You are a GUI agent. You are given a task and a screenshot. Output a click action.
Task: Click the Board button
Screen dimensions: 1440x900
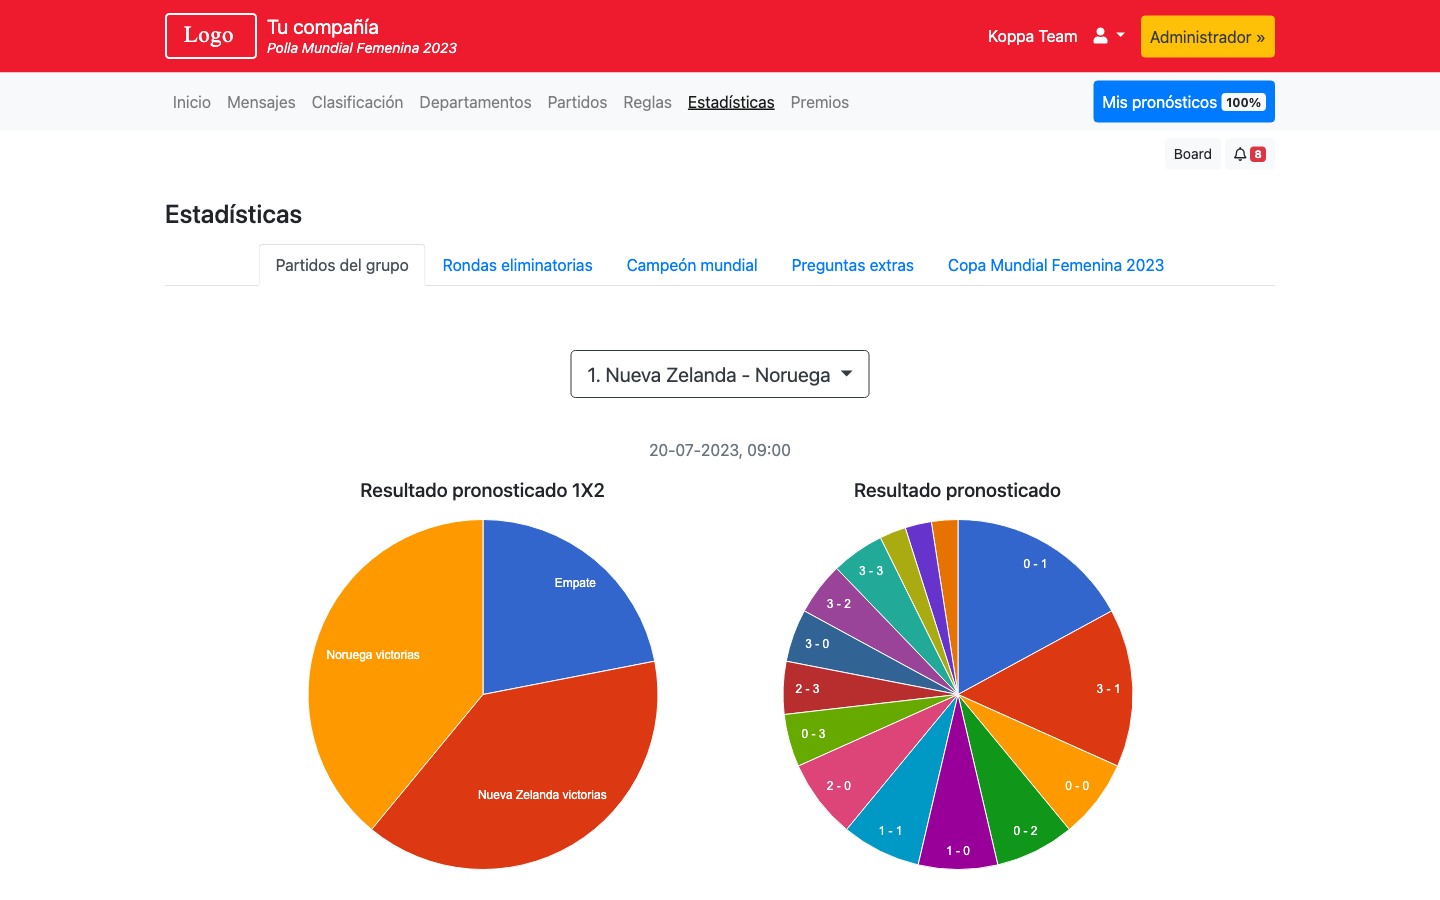pos(1192,154)
